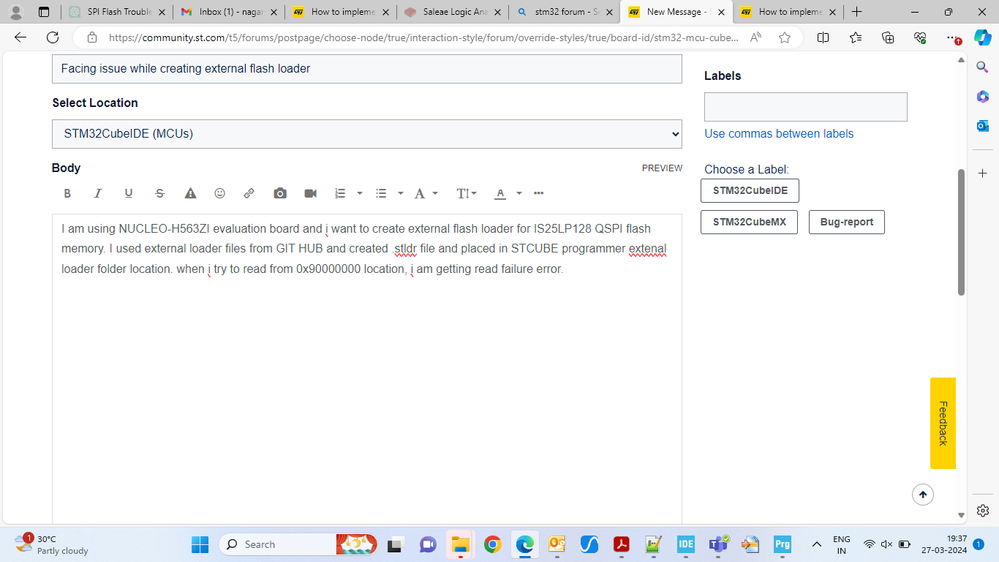Screen dimensions: 999x562
Task: Switch to the New Message tab
Action: click(676, 11)
